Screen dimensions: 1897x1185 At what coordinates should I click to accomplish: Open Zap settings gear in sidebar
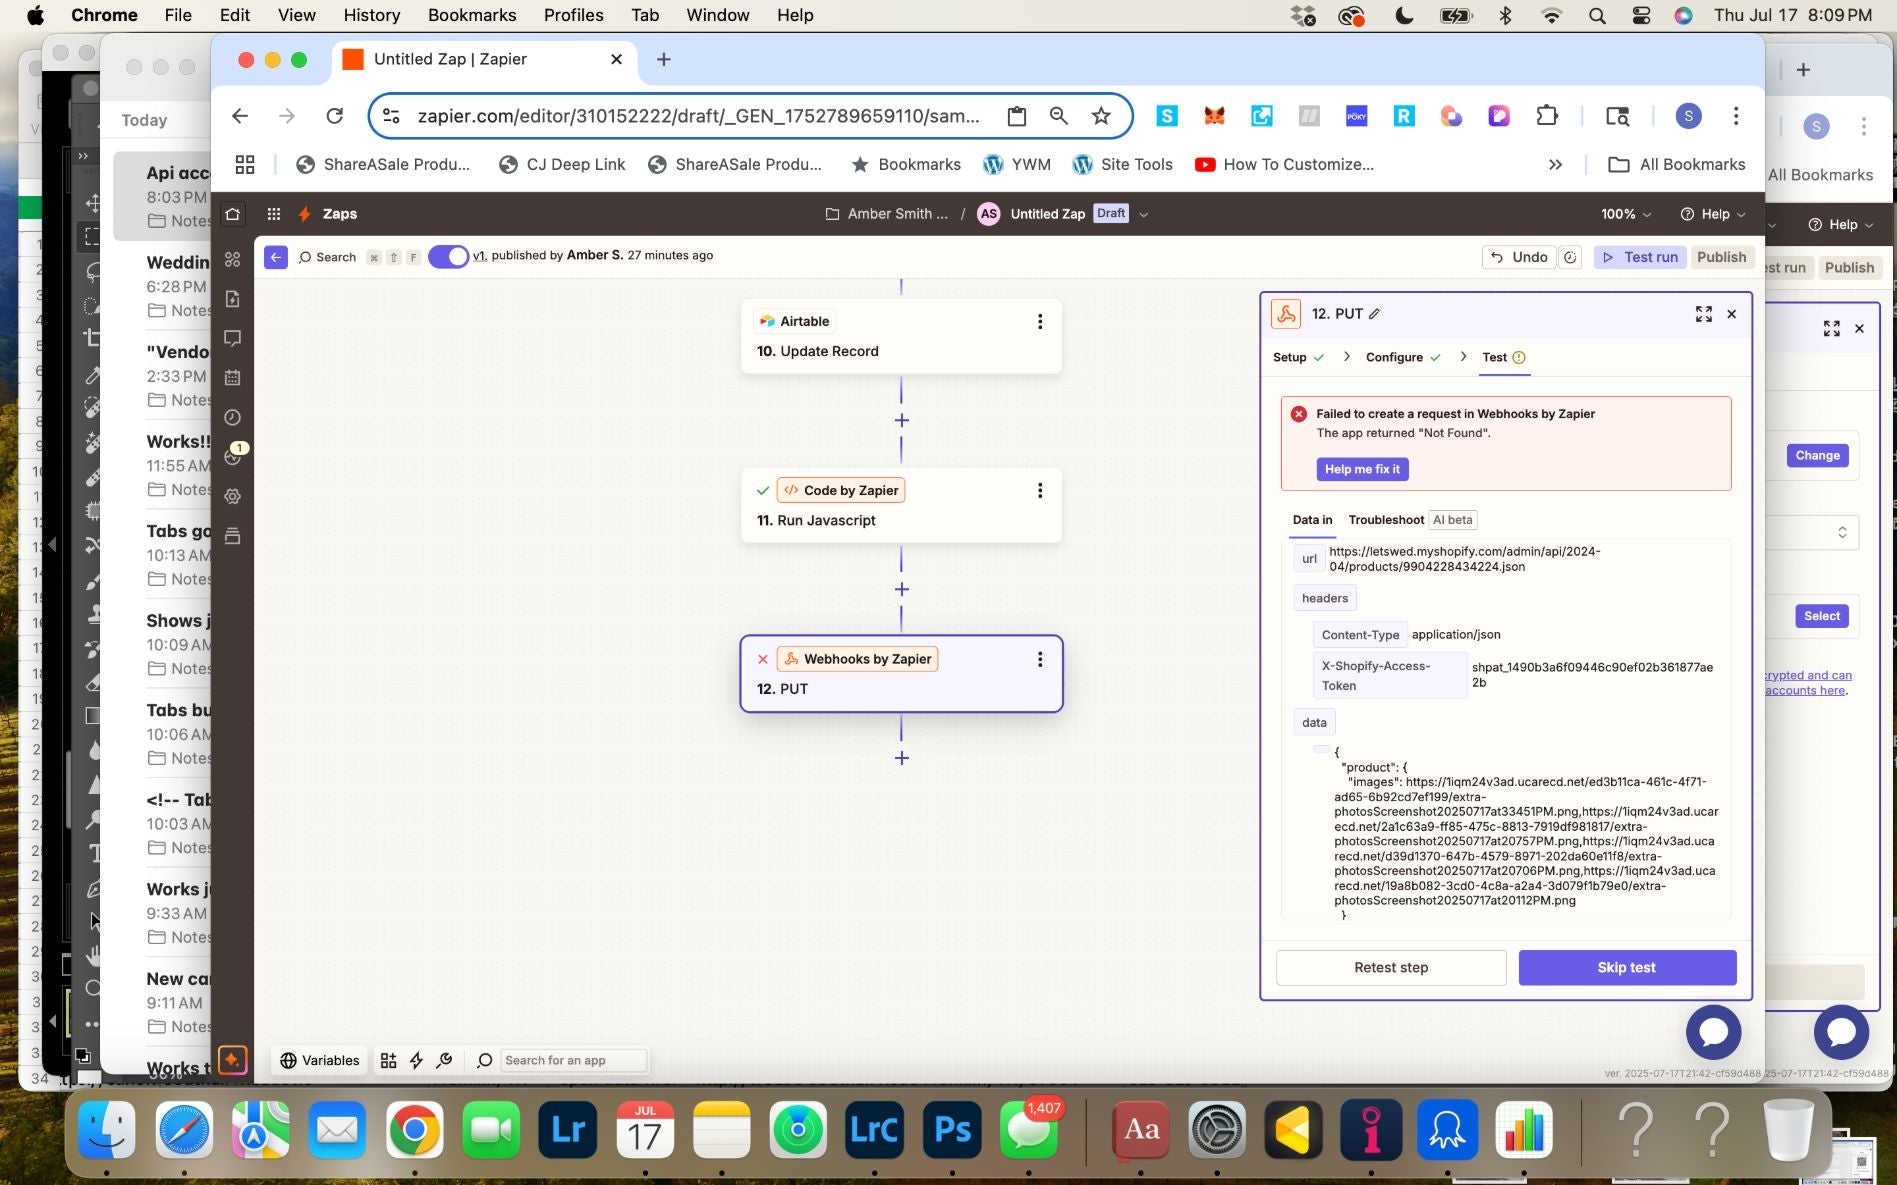[x=233, y=496]
